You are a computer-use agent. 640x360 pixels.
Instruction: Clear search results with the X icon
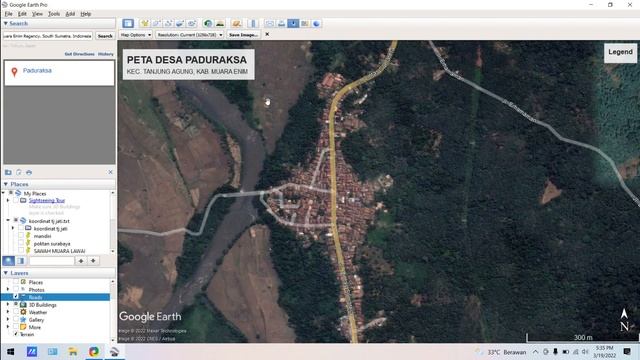coord(110,172)
